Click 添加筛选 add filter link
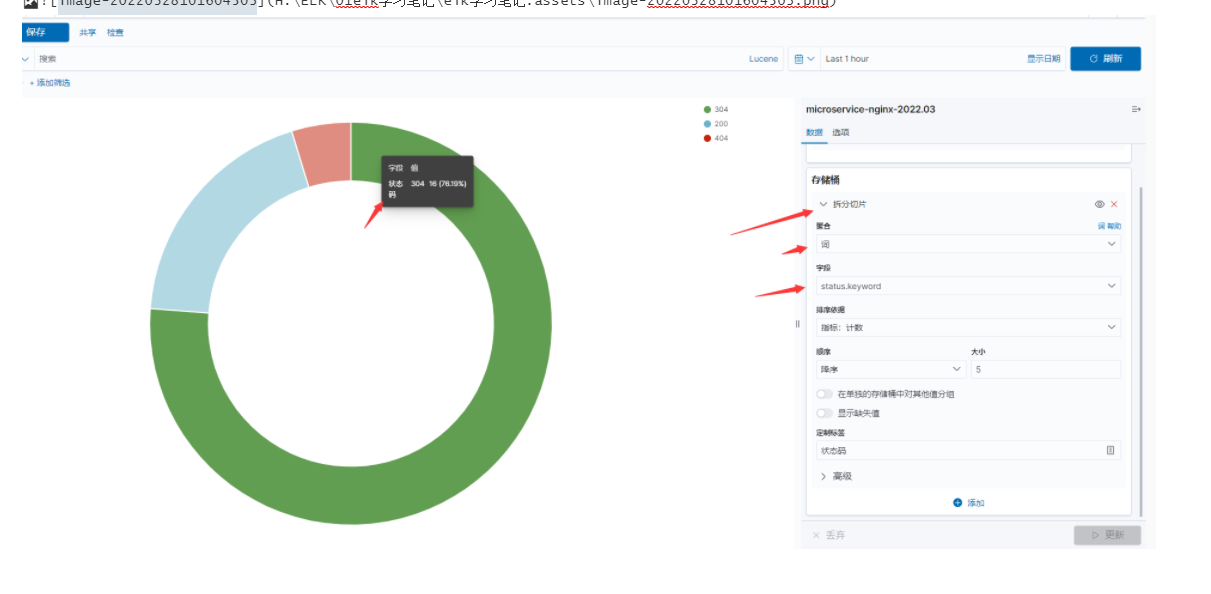 [50, 83]
